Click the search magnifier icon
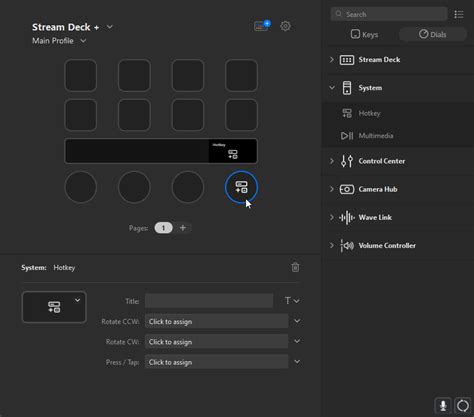This screenshot has height=417, width=474. 339,14
